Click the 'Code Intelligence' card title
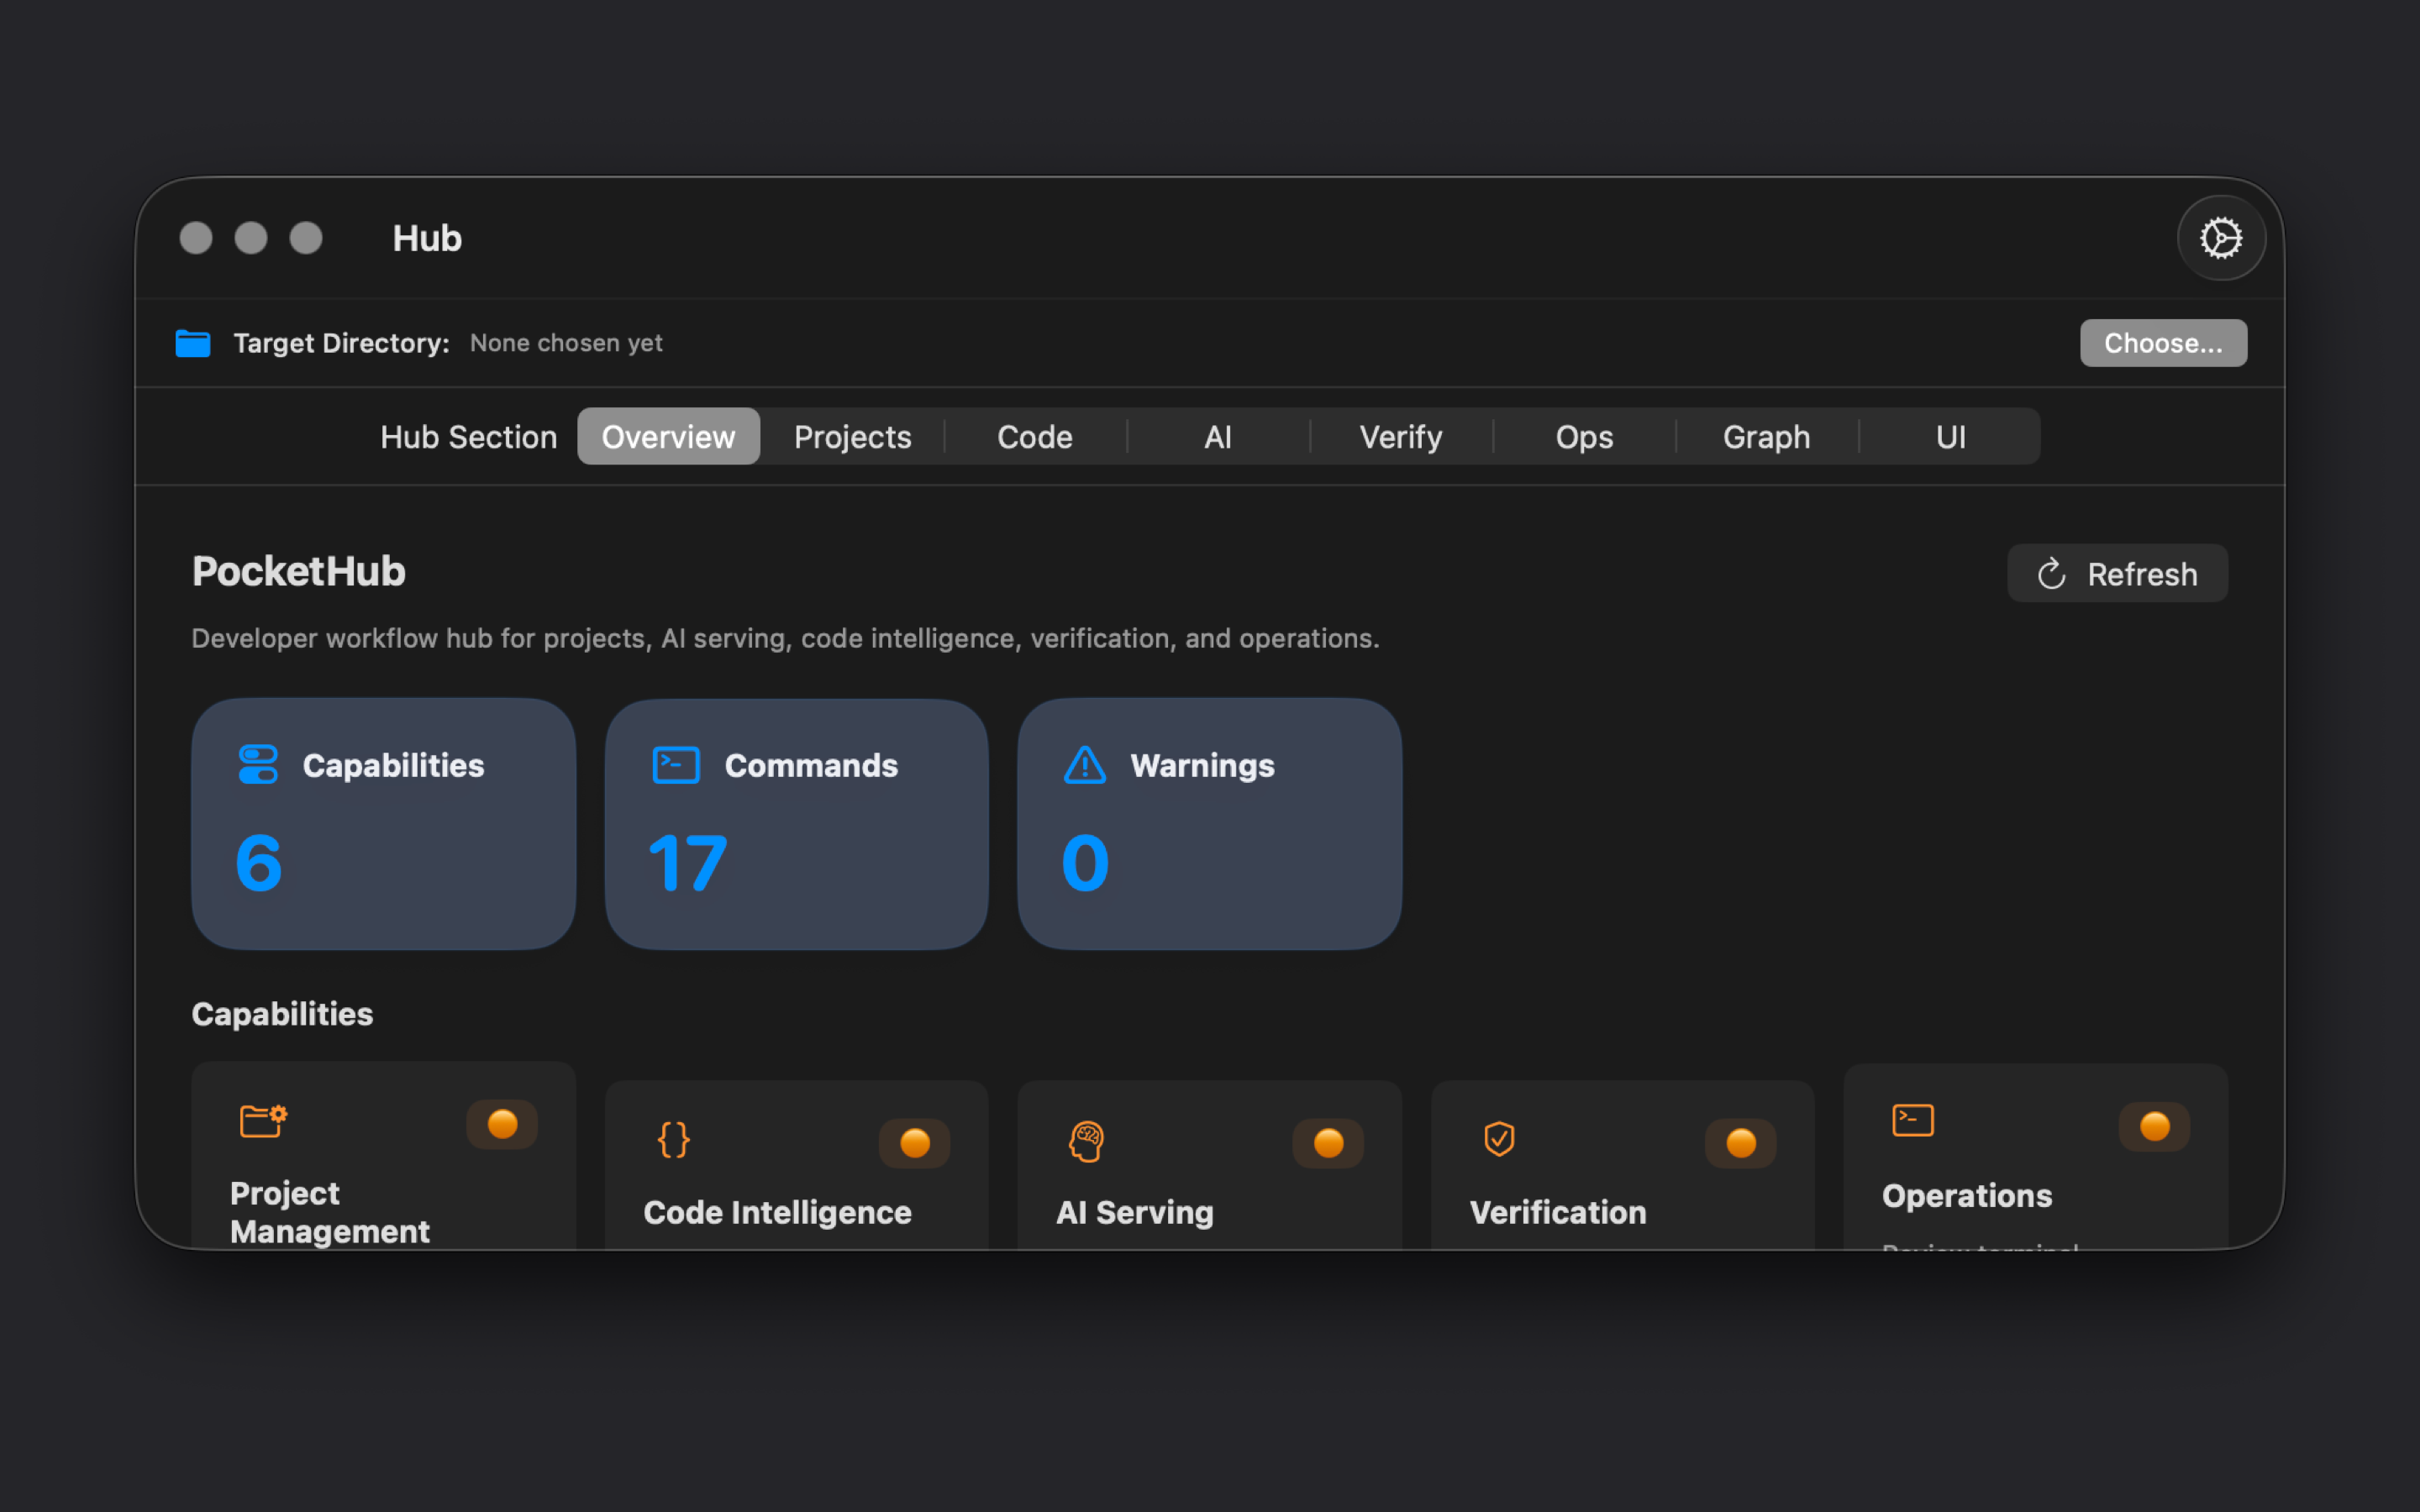2420x1512 pixels. pyautogui.click(x=777, y=1212)
